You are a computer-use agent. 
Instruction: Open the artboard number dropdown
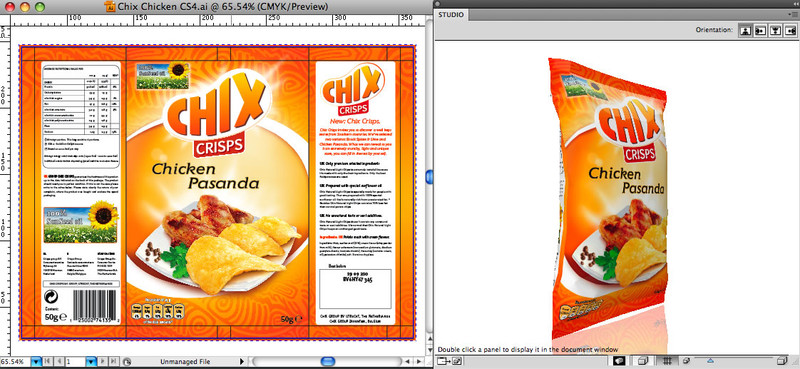[x=91, y=361]
